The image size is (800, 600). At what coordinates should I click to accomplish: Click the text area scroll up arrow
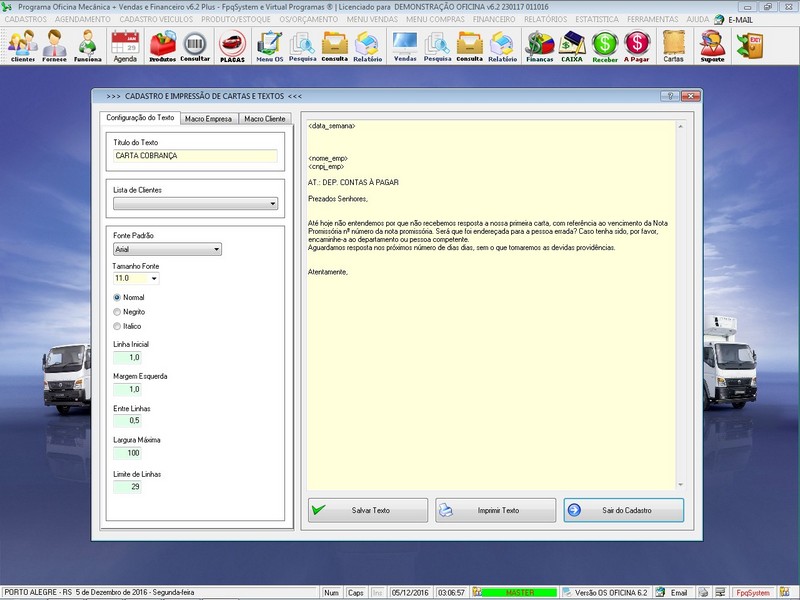(680, 126)
